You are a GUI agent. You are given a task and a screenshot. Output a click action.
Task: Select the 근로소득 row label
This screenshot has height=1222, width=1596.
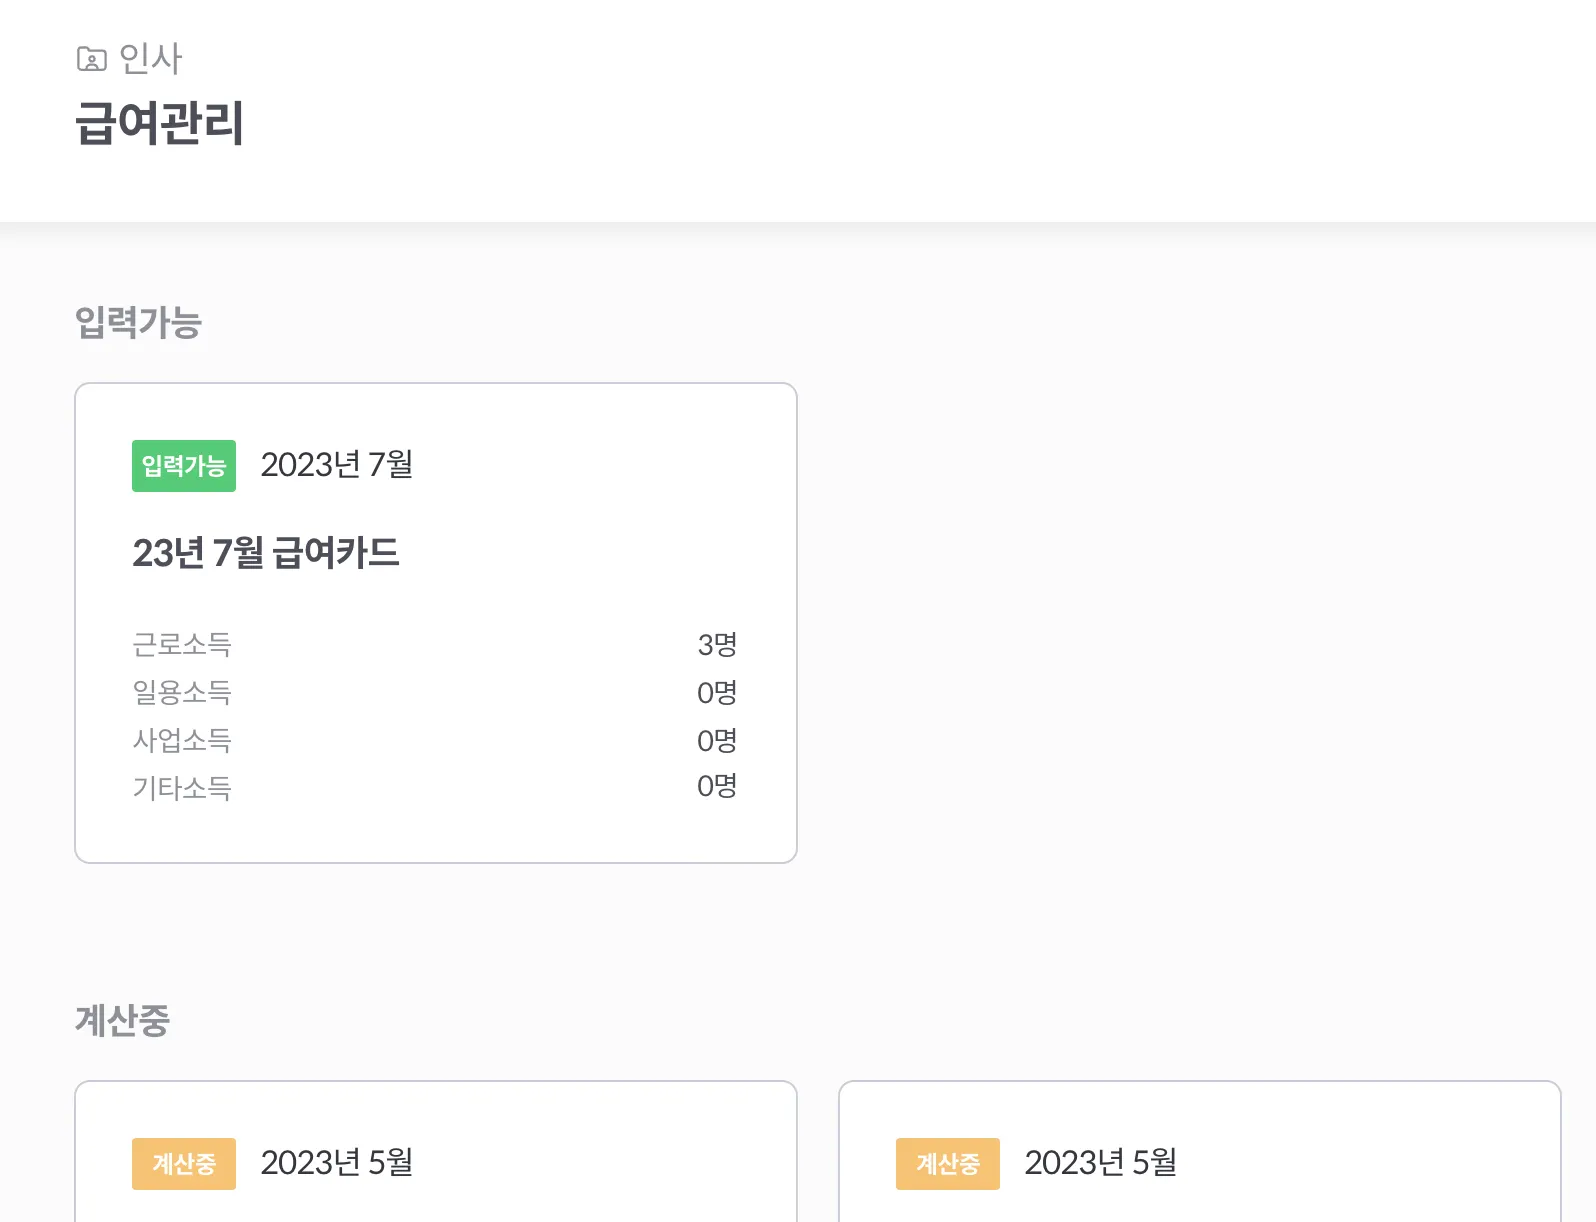click(182, 644)
